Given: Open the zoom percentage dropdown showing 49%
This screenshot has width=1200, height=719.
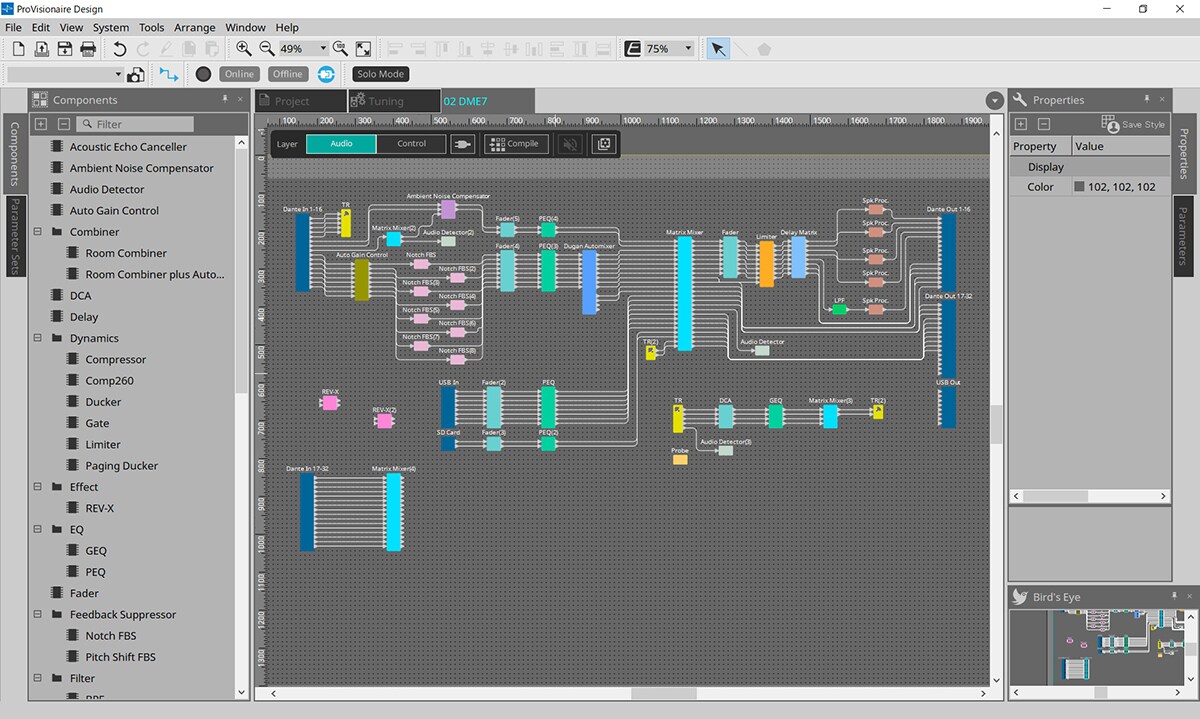Looking at the screenshot, I should [323, 48].
